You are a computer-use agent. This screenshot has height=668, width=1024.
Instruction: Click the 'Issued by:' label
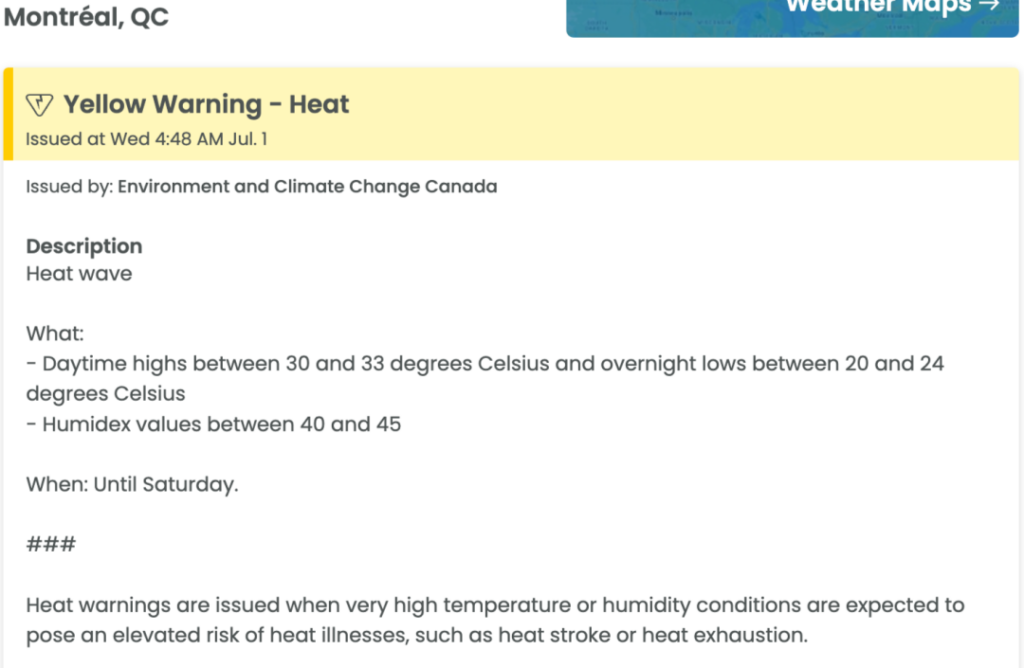point(70,187)
